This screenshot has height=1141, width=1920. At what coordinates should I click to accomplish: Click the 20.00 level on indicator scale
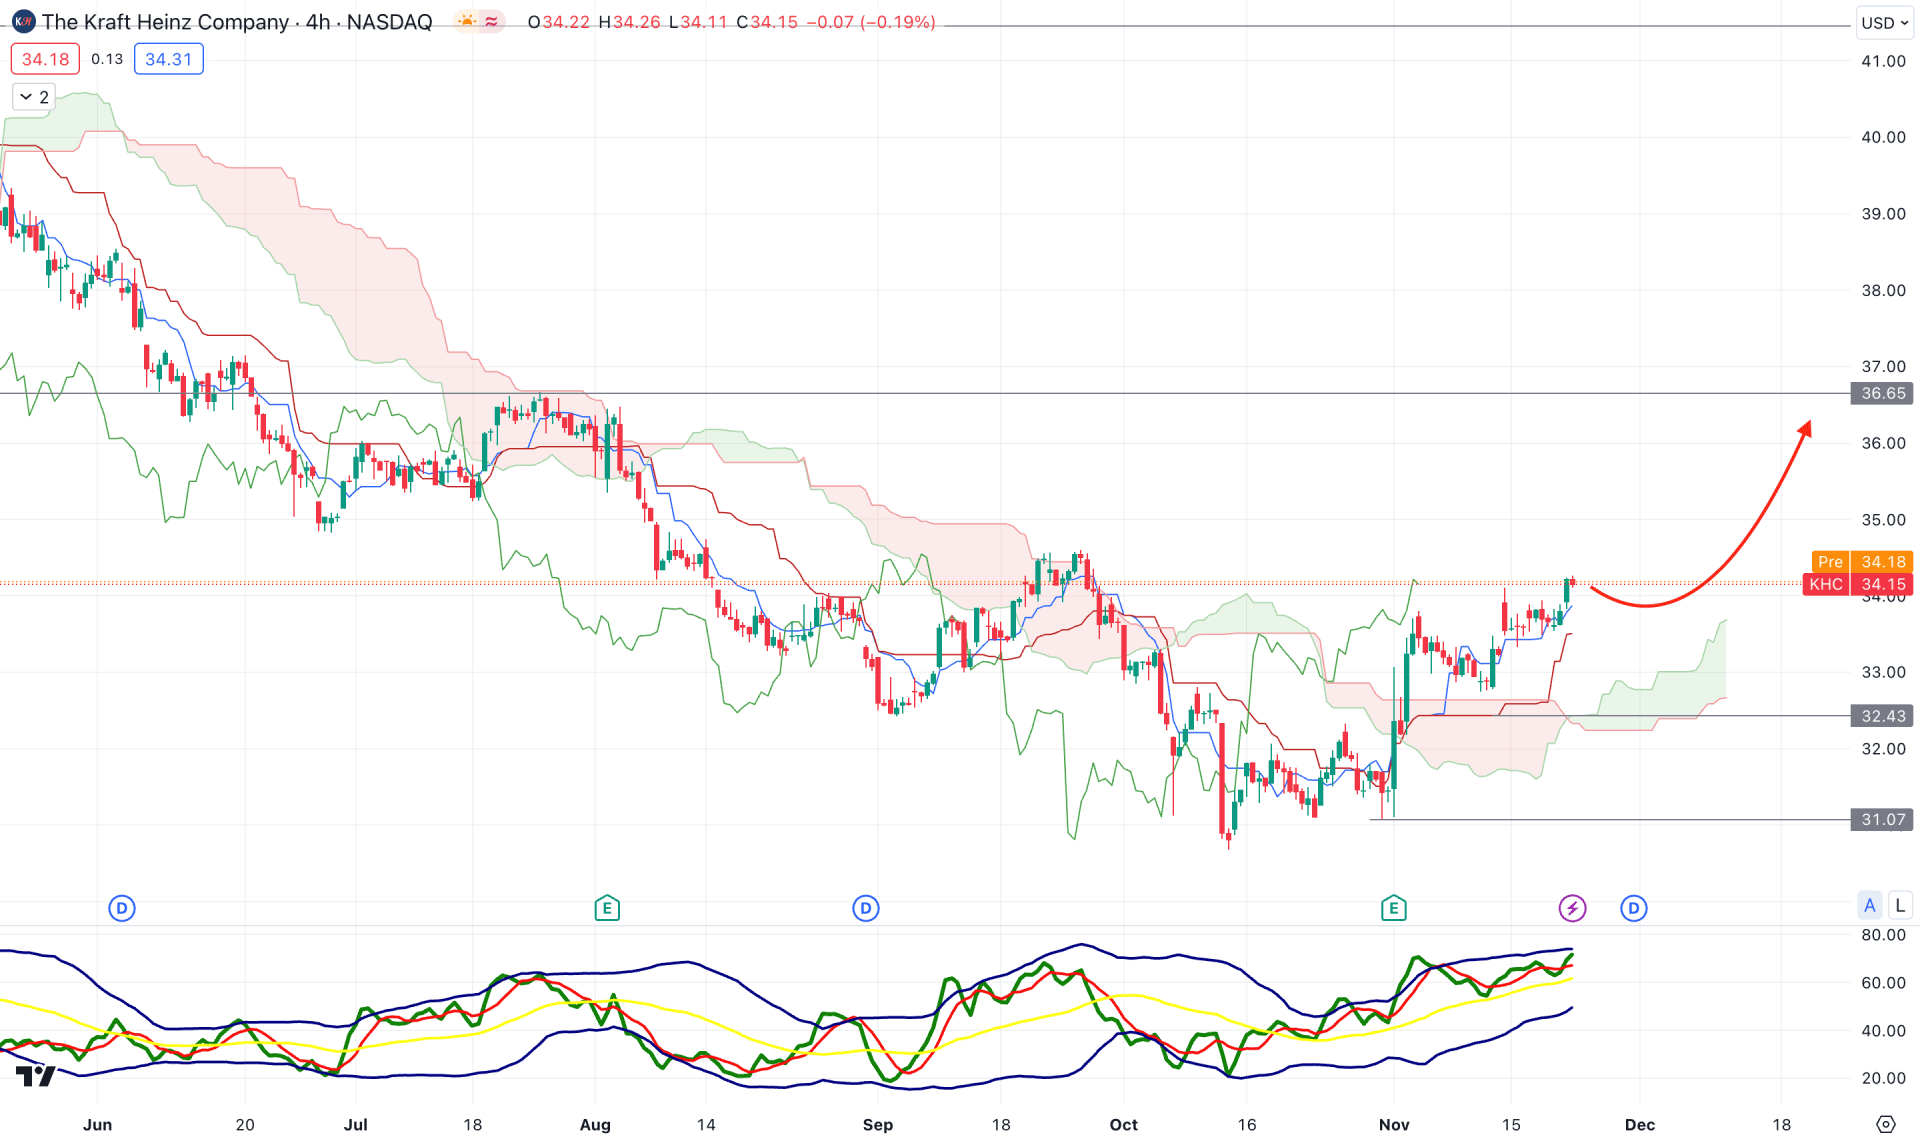click(x=1883, y=1078)
